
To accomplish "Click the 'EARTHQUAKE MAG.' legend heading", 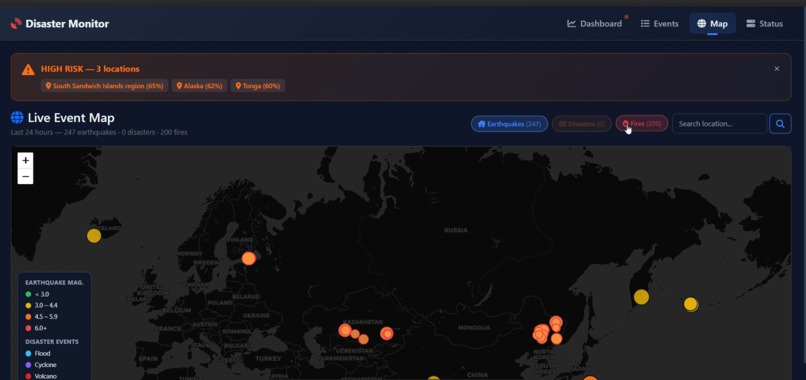I will point(54,282).
